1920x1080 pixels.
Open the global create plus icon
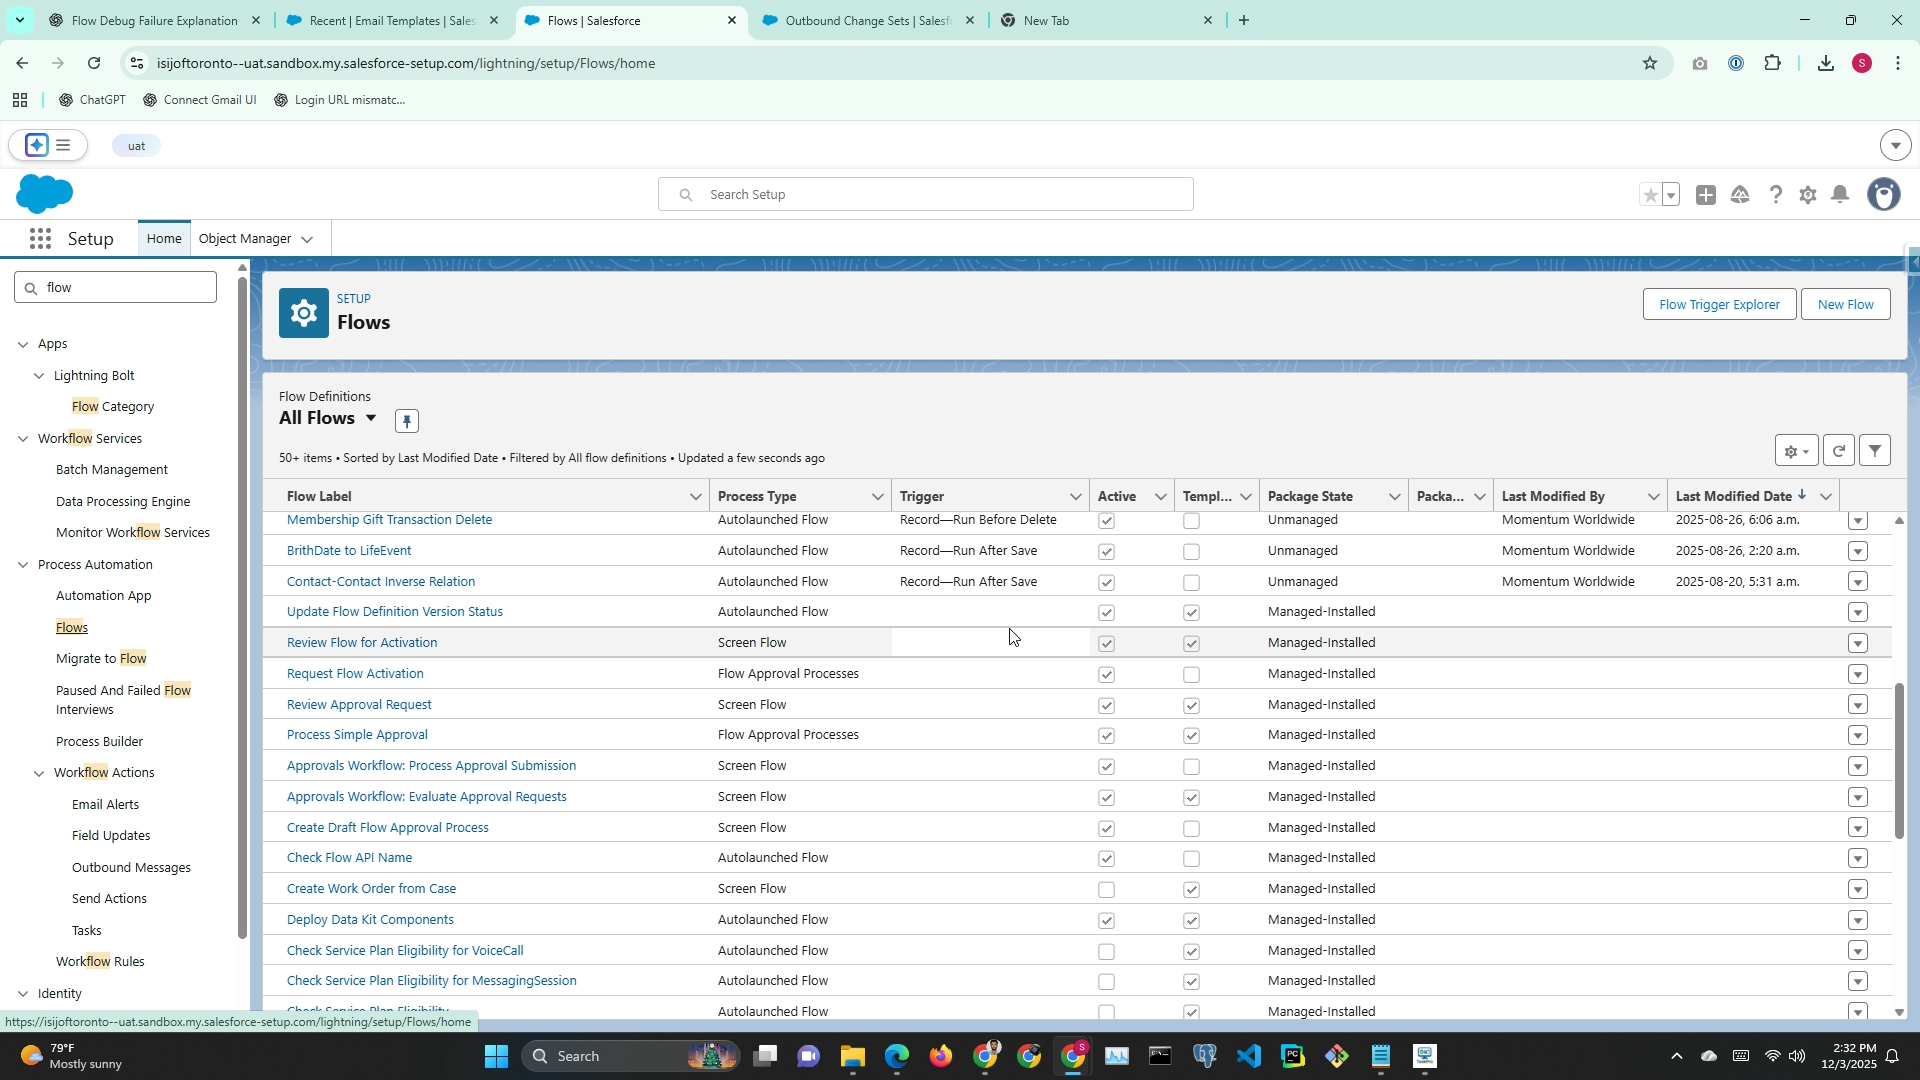click(1706, 195)
